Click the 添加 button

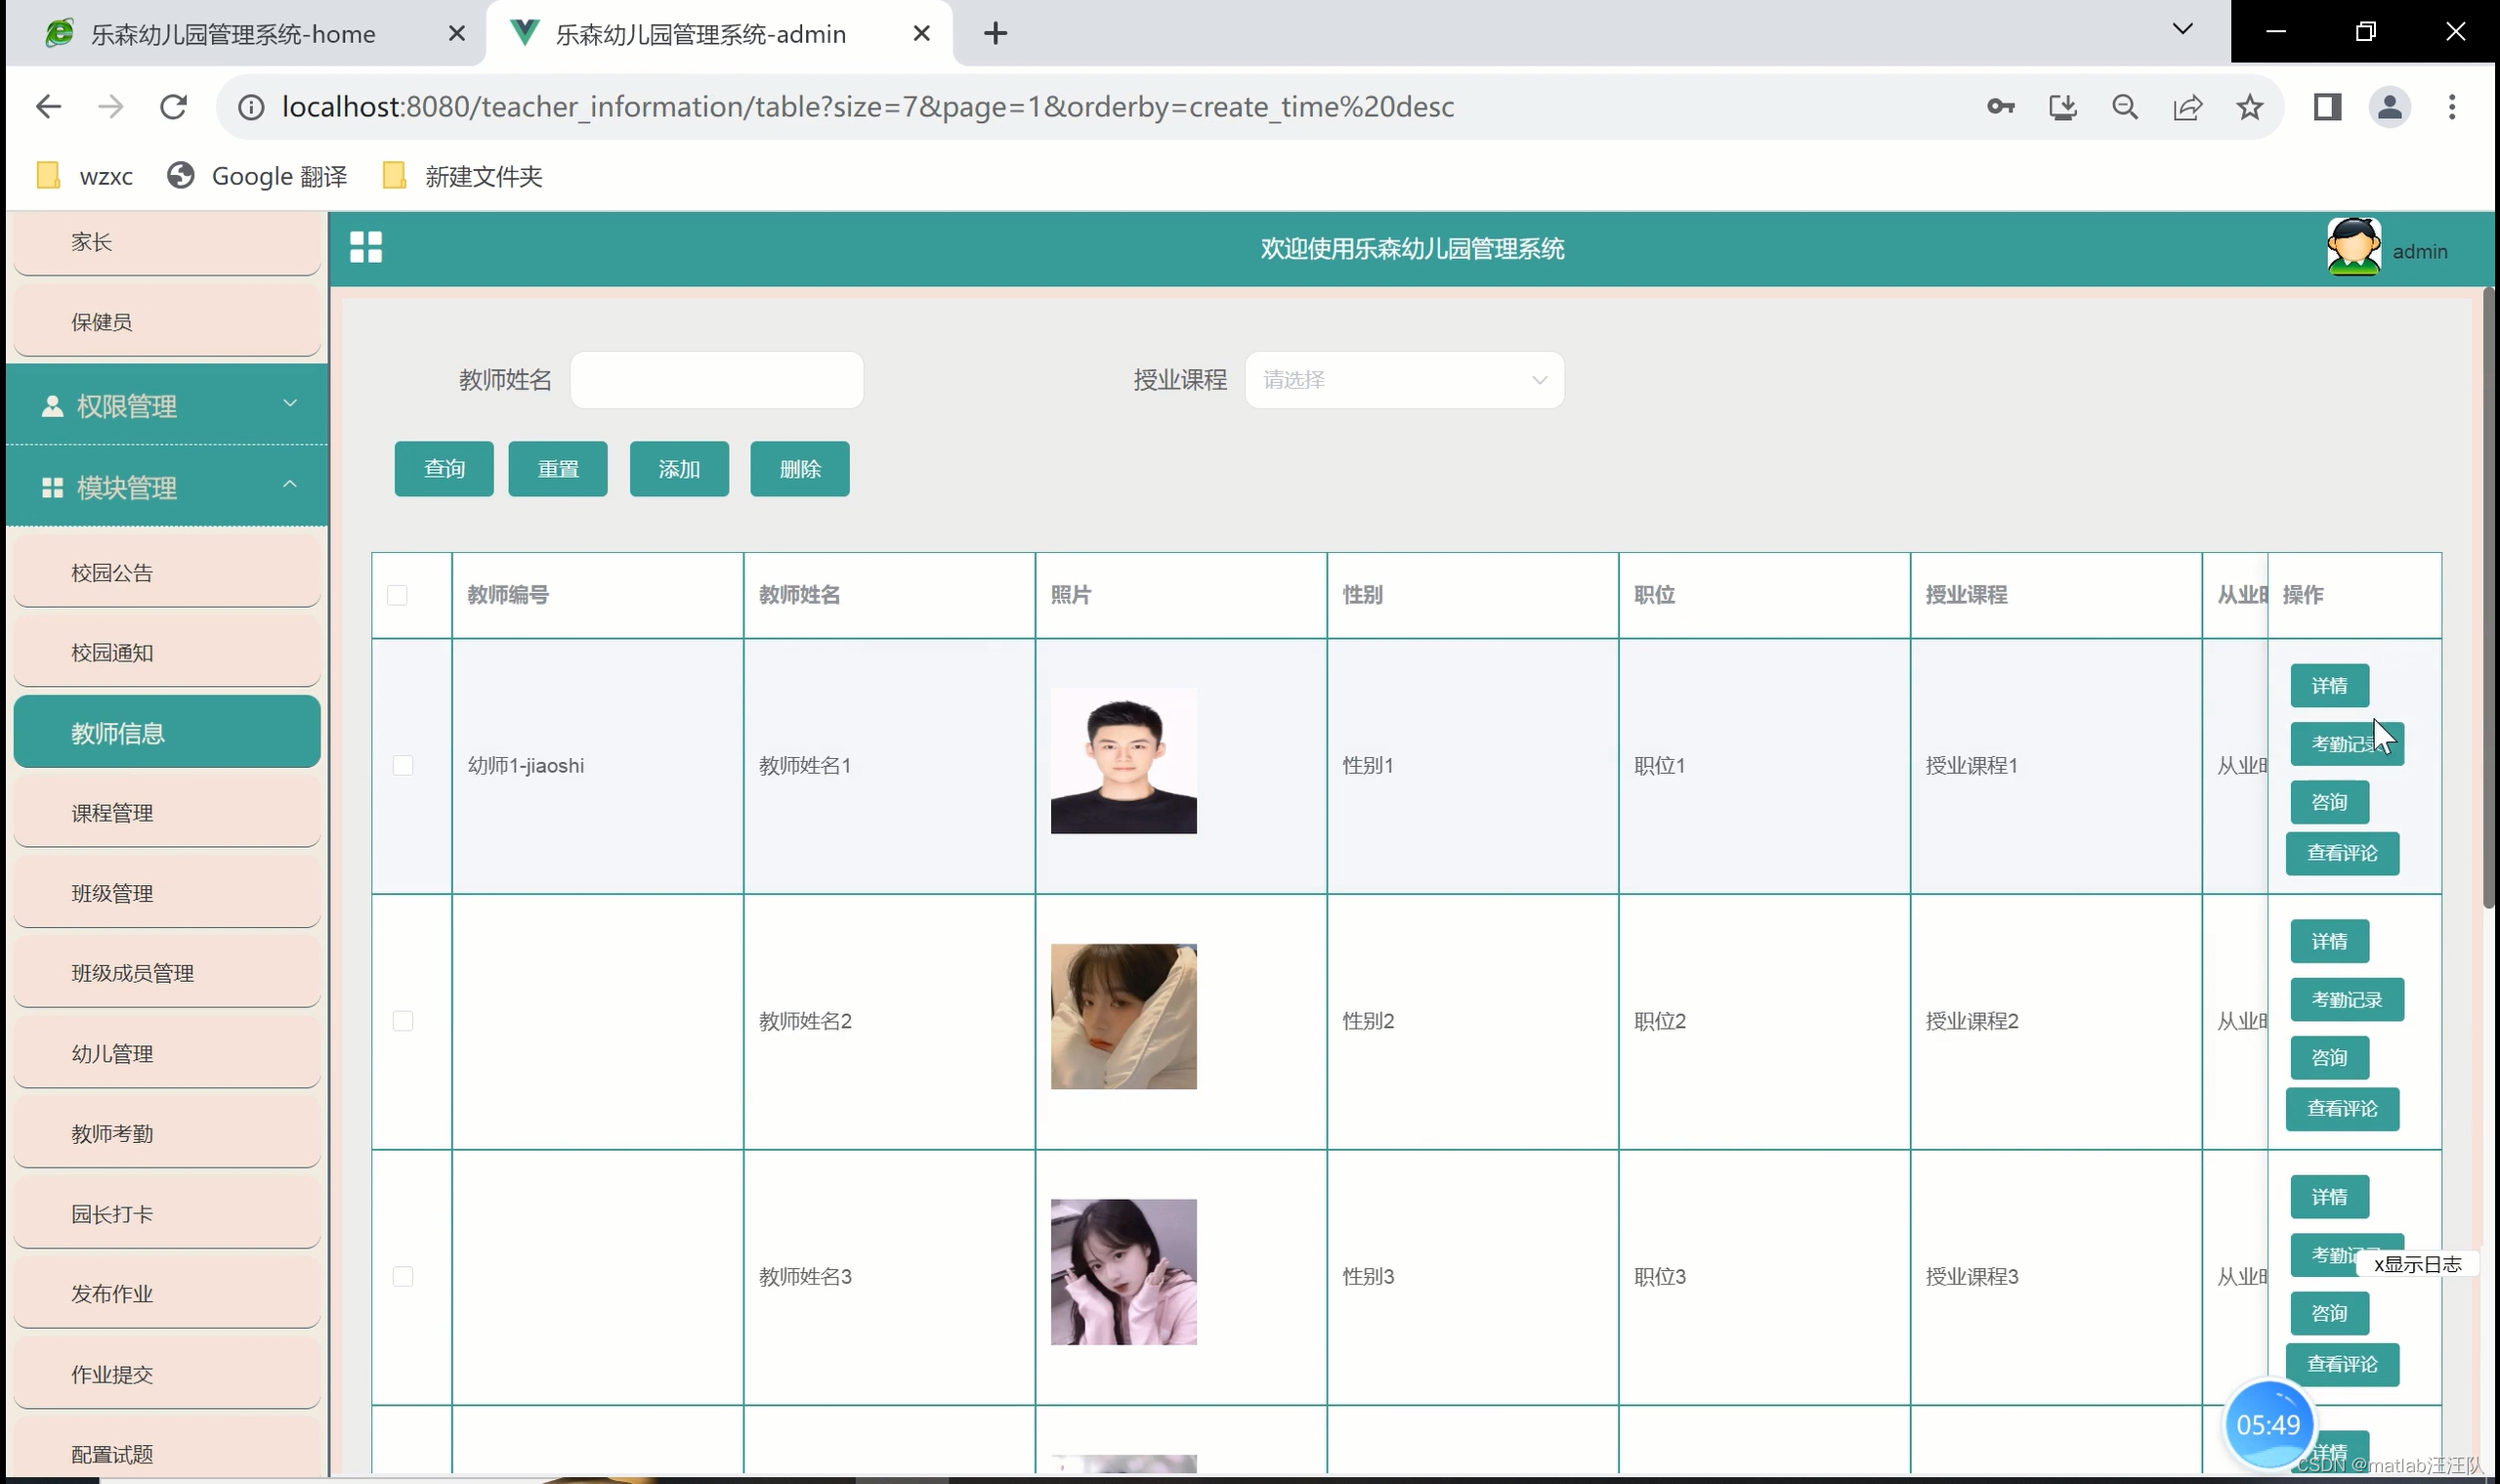click(x=679, y=469)
